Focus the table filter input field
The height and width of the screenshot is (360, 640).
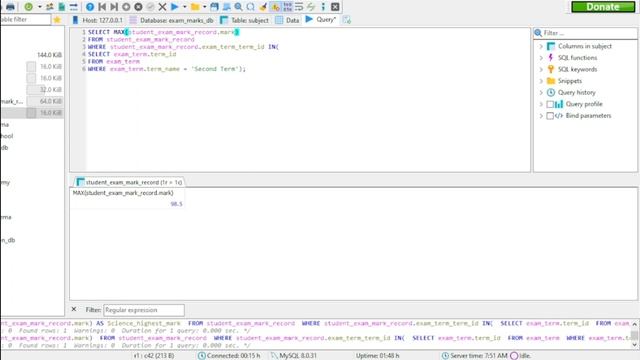click(25, 20)
